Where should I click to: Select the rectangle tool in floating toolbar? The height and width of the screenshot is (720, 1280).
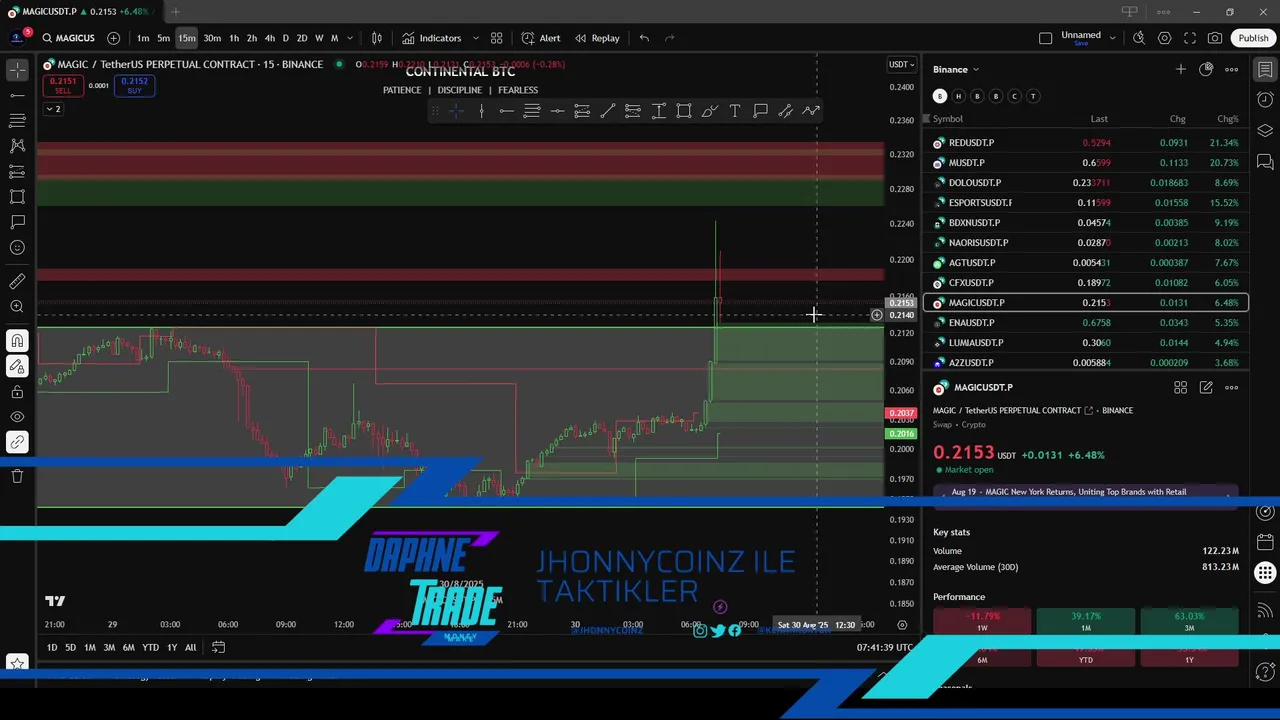684,111
